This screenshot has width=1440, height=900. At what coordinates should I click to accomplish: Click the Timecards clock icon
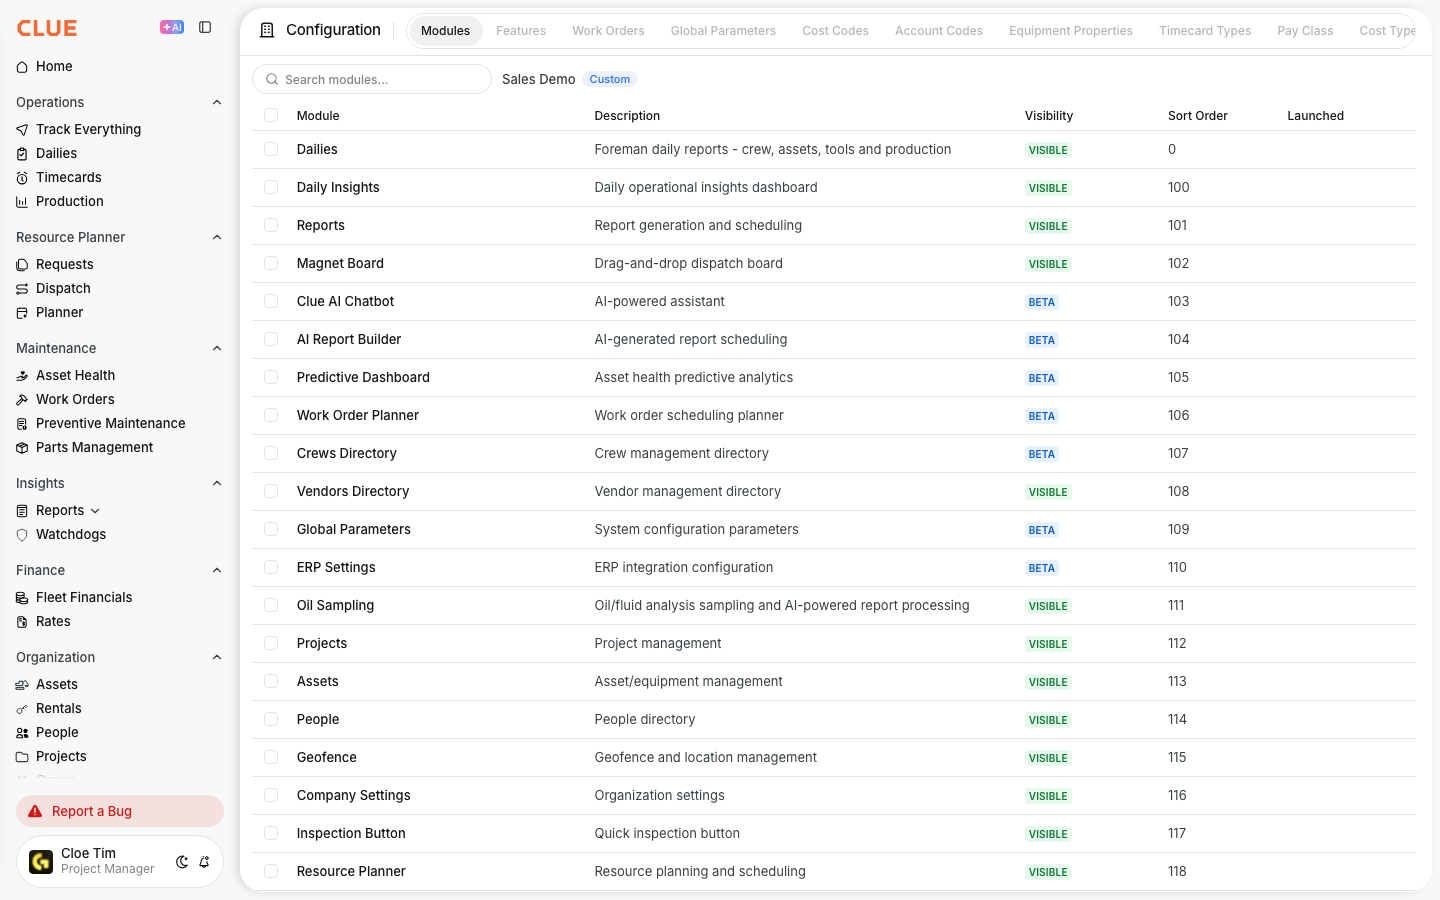tap(22, 178)
